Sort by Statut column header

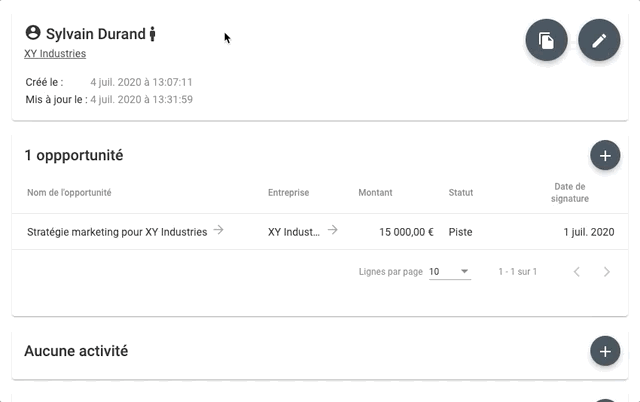460,193
